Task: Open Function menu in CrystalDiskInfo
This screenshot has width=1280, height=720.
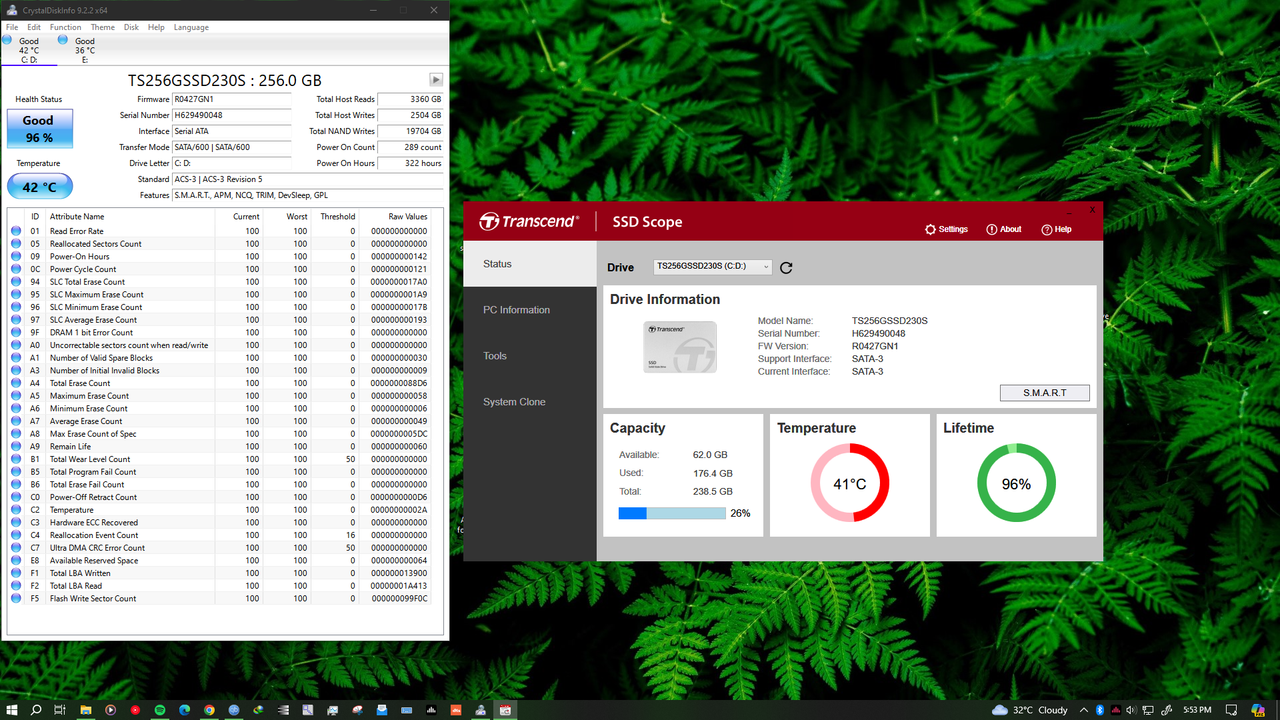Action: click(x=66, y=27)
